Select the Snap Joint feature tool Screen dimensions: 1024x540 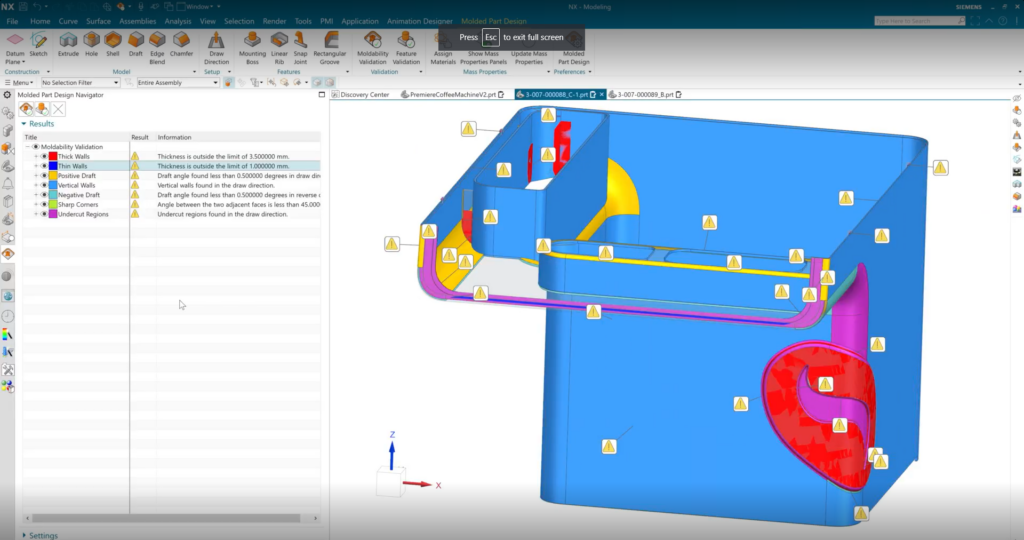click(x=301, y=44)
